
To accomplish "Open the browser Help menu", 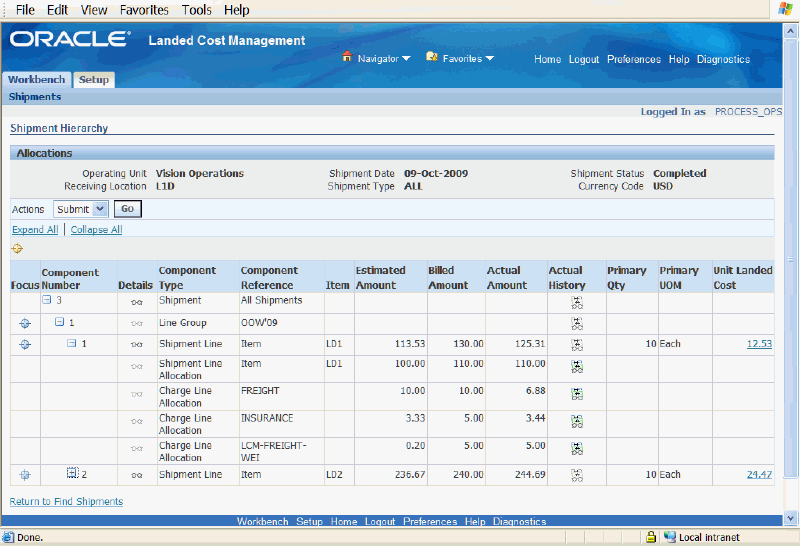I will click(x=236, y=10).
